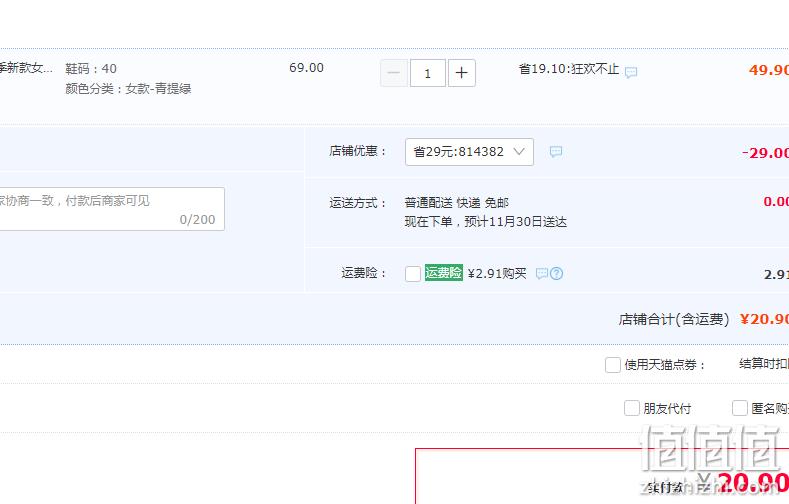Check the 朋友代付 option
The image size is (789, 504).
(x=632, y=408)
